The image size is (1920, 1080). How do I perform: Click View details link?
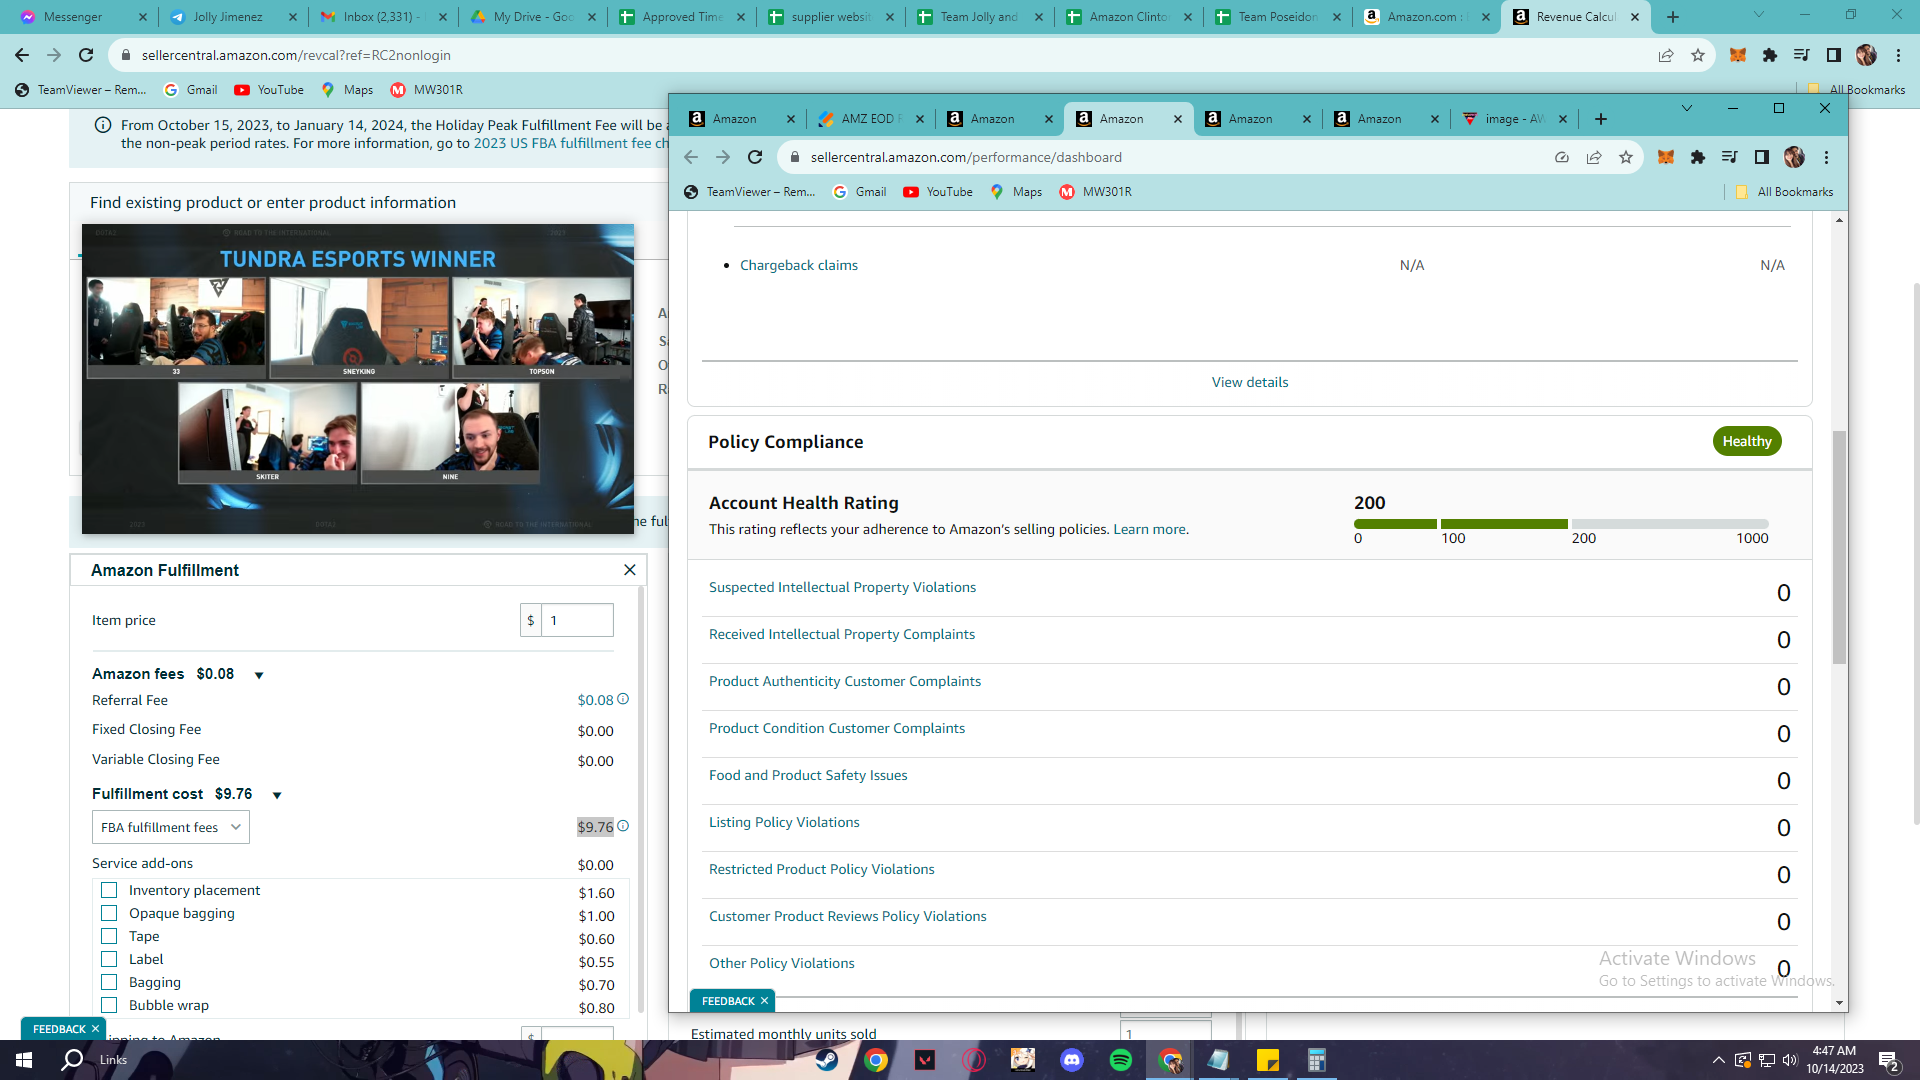(x=1250, y=382)
